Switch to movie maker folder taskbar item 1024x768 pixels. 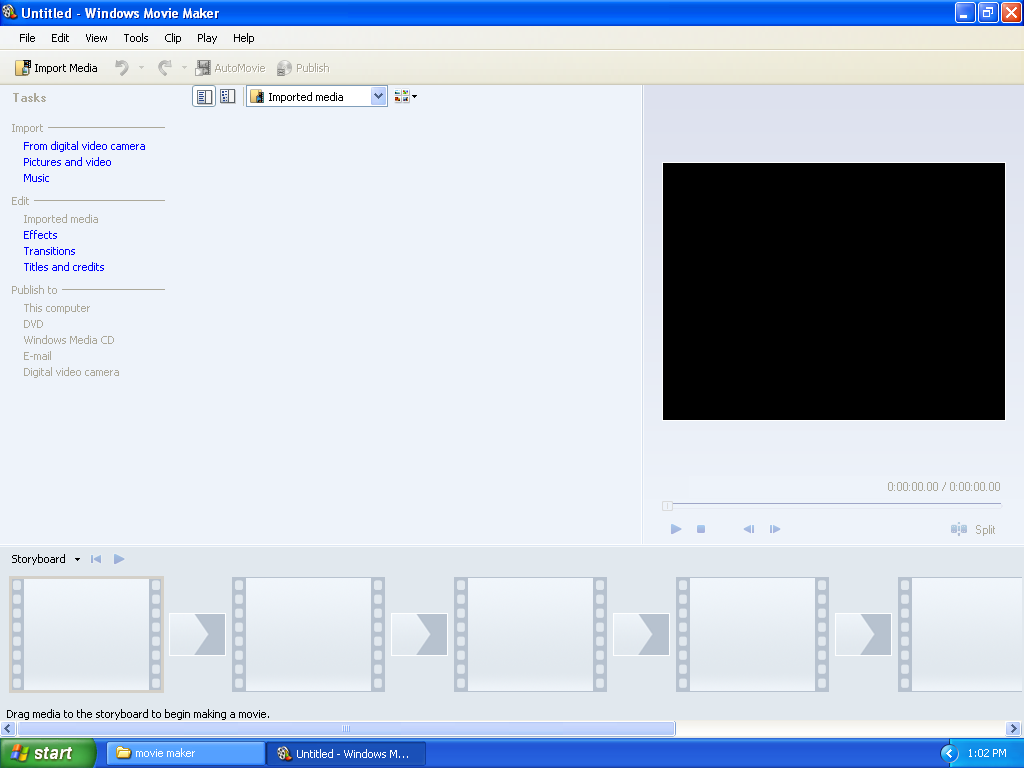tap(185, 753)
